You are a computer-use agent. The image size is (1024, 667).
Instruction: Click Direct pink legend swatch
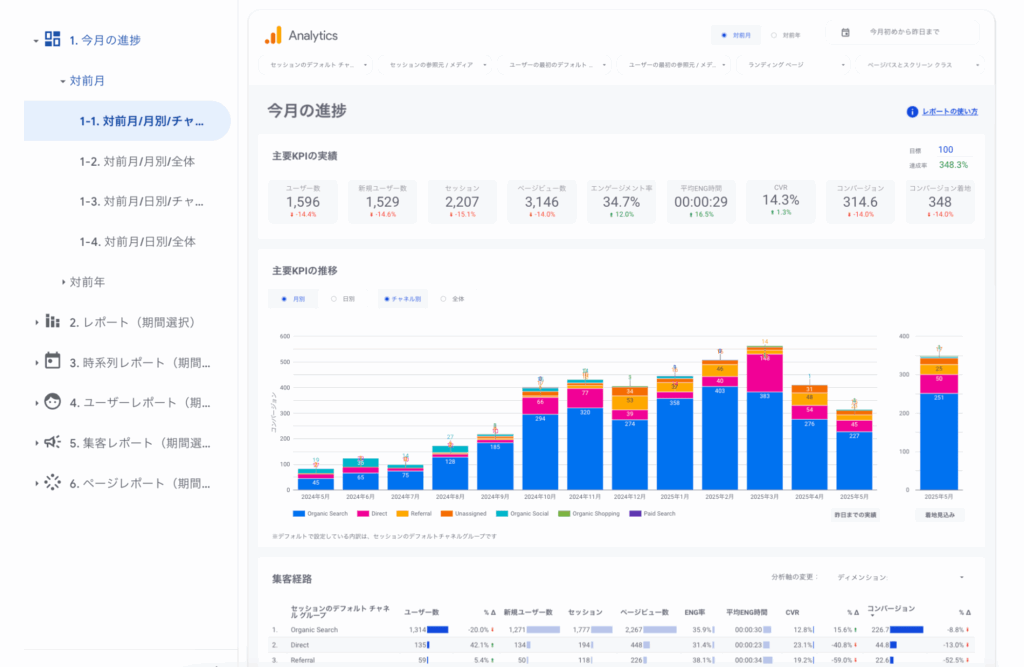[363, 514]
